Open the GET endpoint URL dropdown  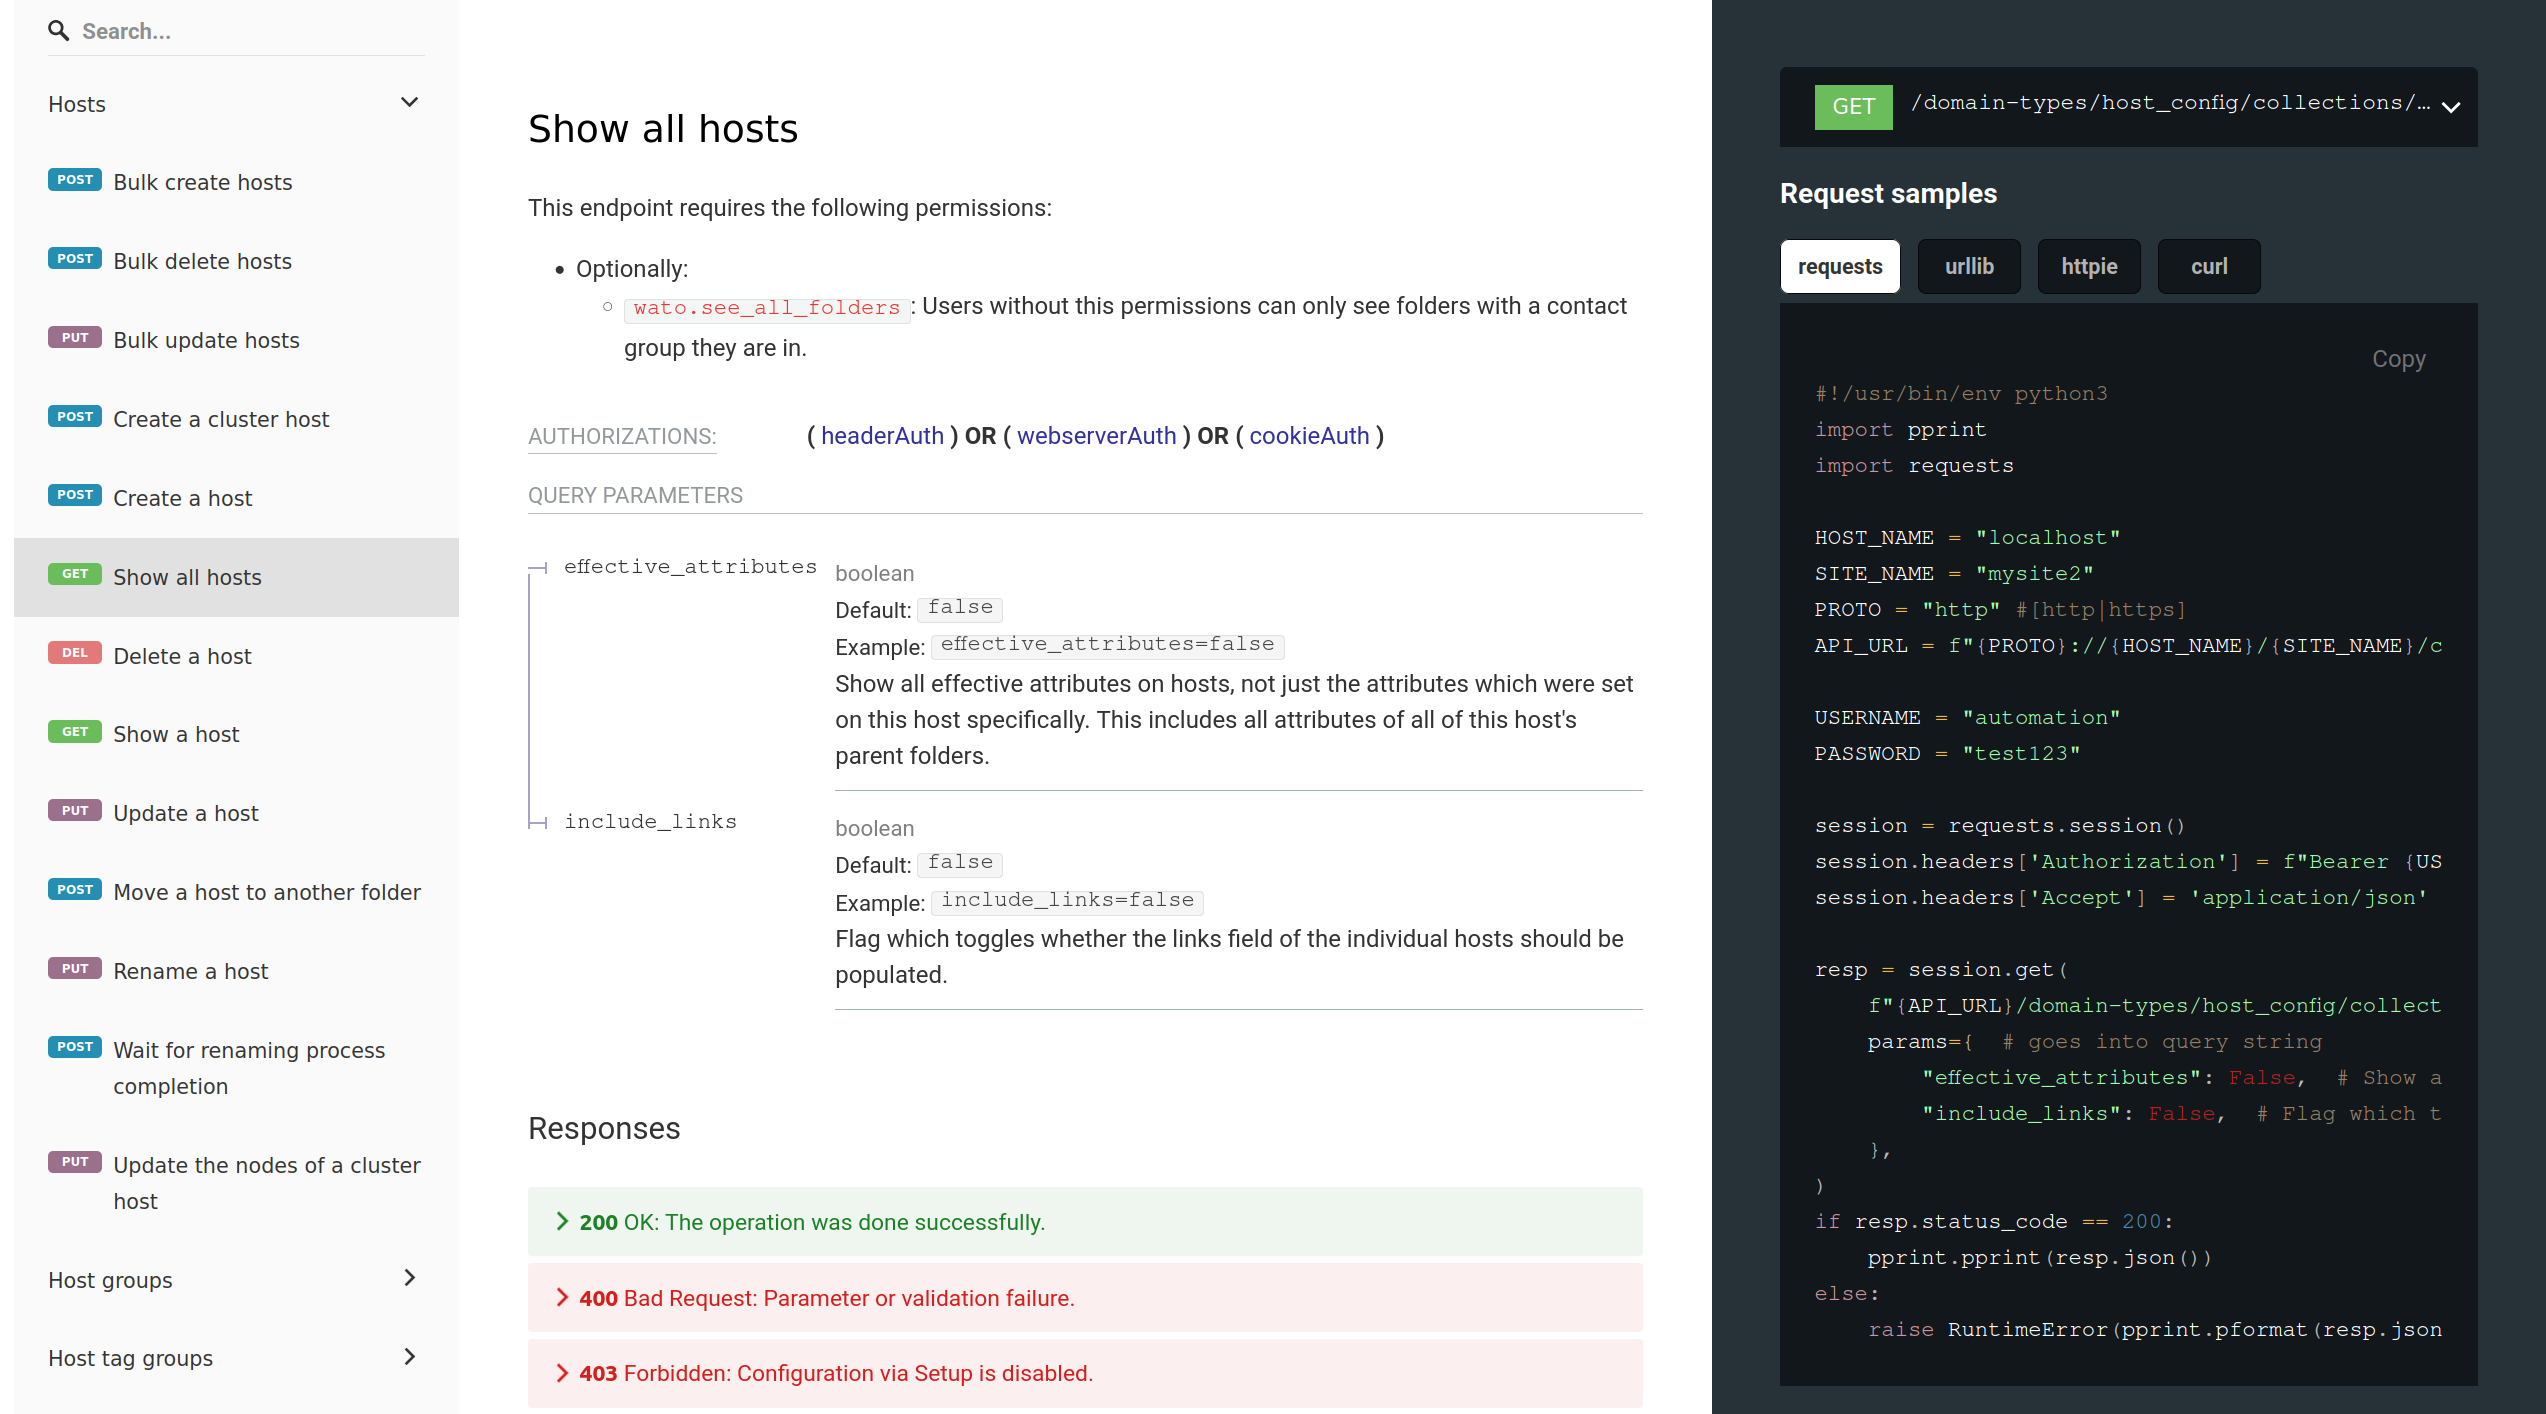[2450, 108]
